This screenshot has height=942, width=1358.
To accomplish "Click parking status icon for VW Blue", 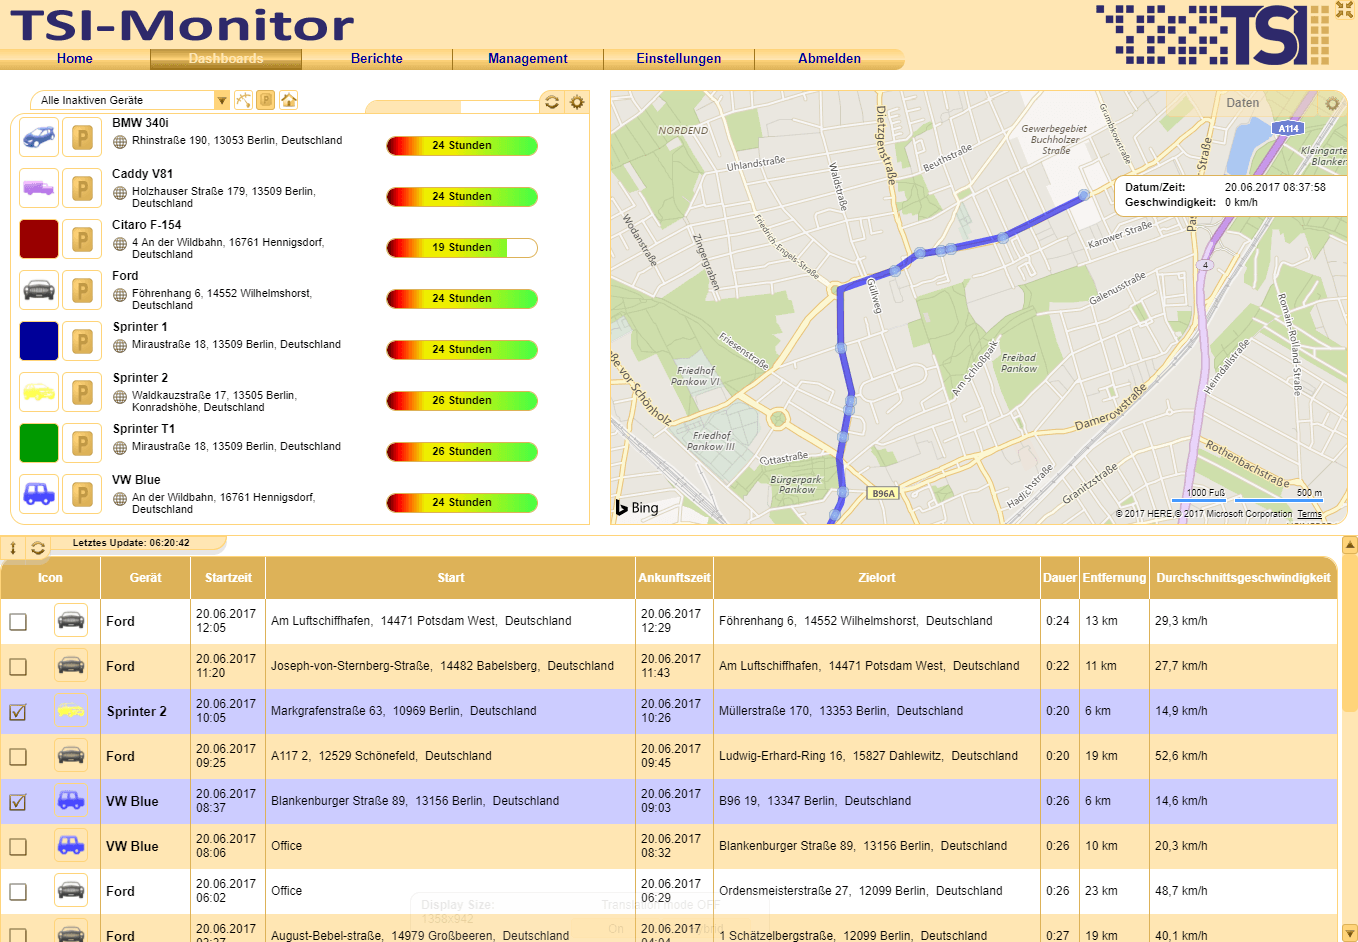I will (x=82, y=494).
